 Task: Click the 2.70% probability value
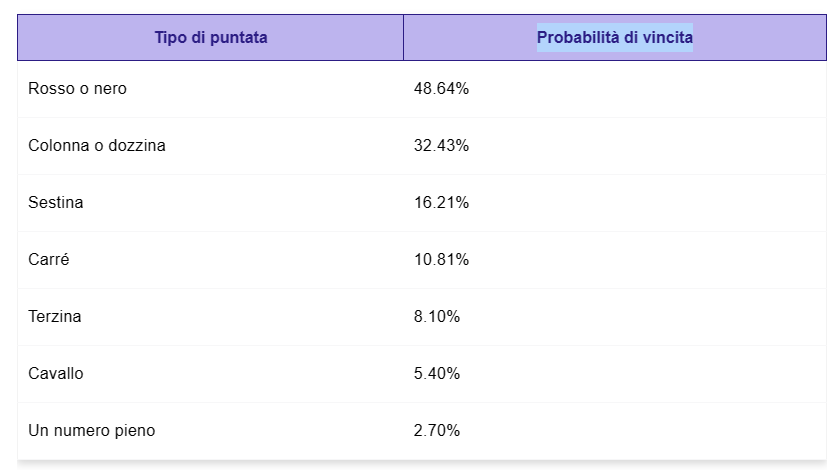point(437,431)
